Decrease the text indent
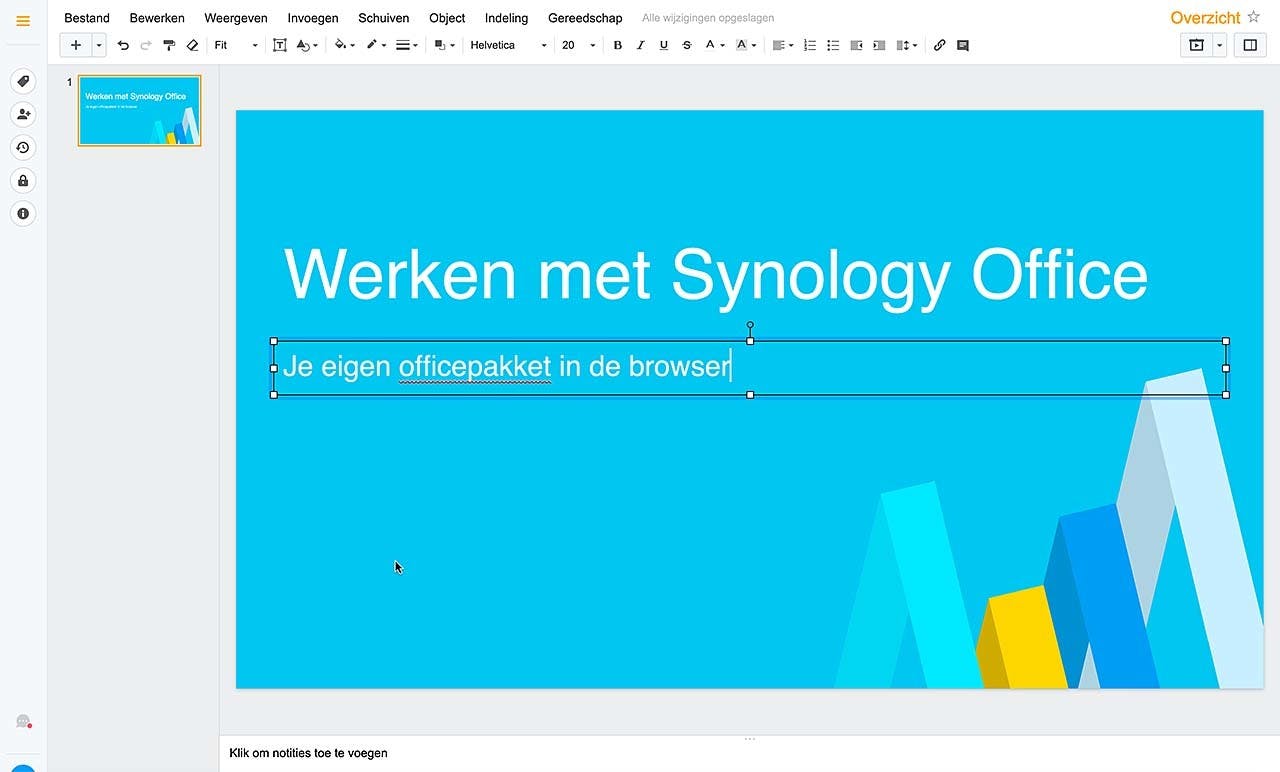Viewport: 1280px width, 772px height. [856, 45]
